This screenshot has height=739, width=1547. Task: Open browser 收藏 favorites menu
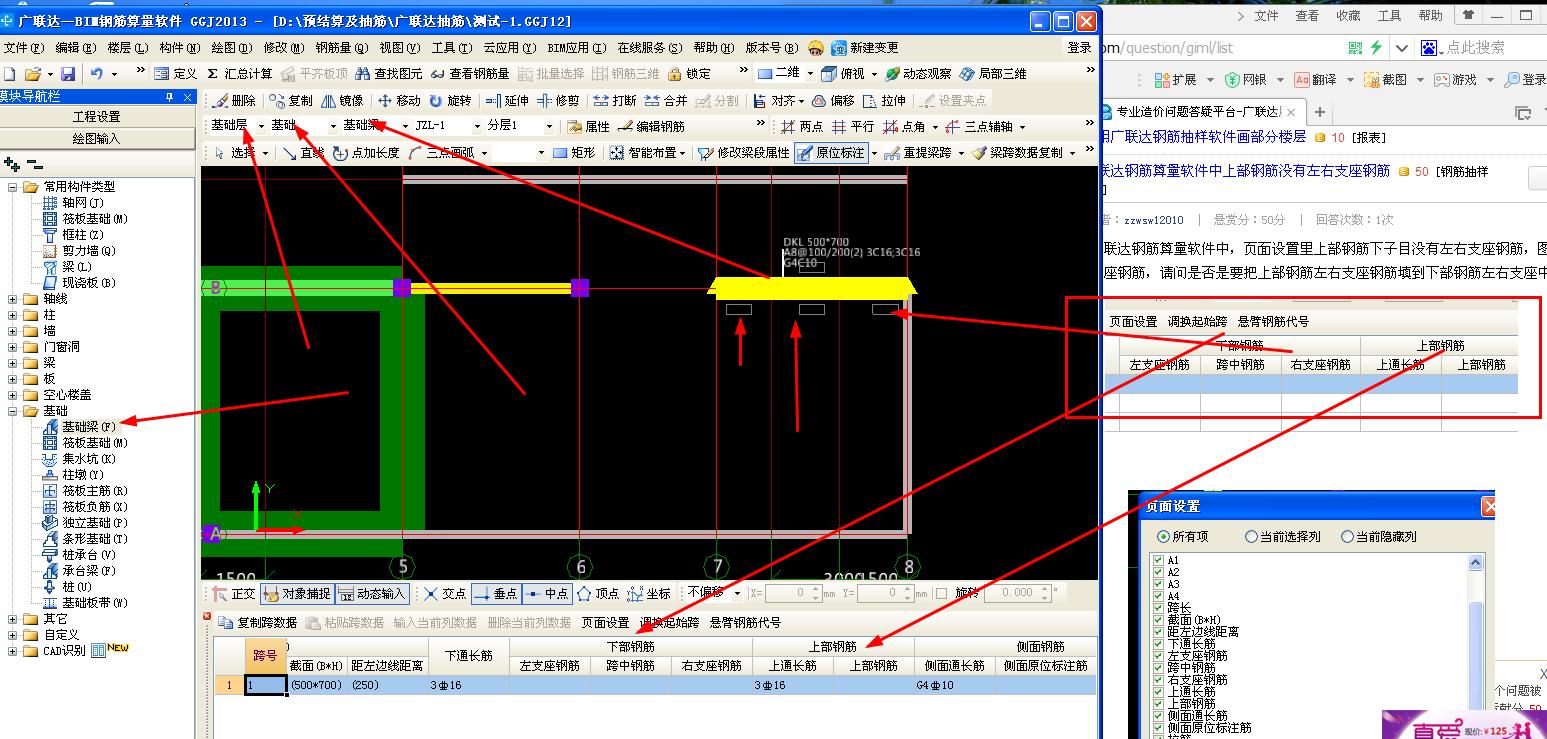click(x=1348, y=16)
